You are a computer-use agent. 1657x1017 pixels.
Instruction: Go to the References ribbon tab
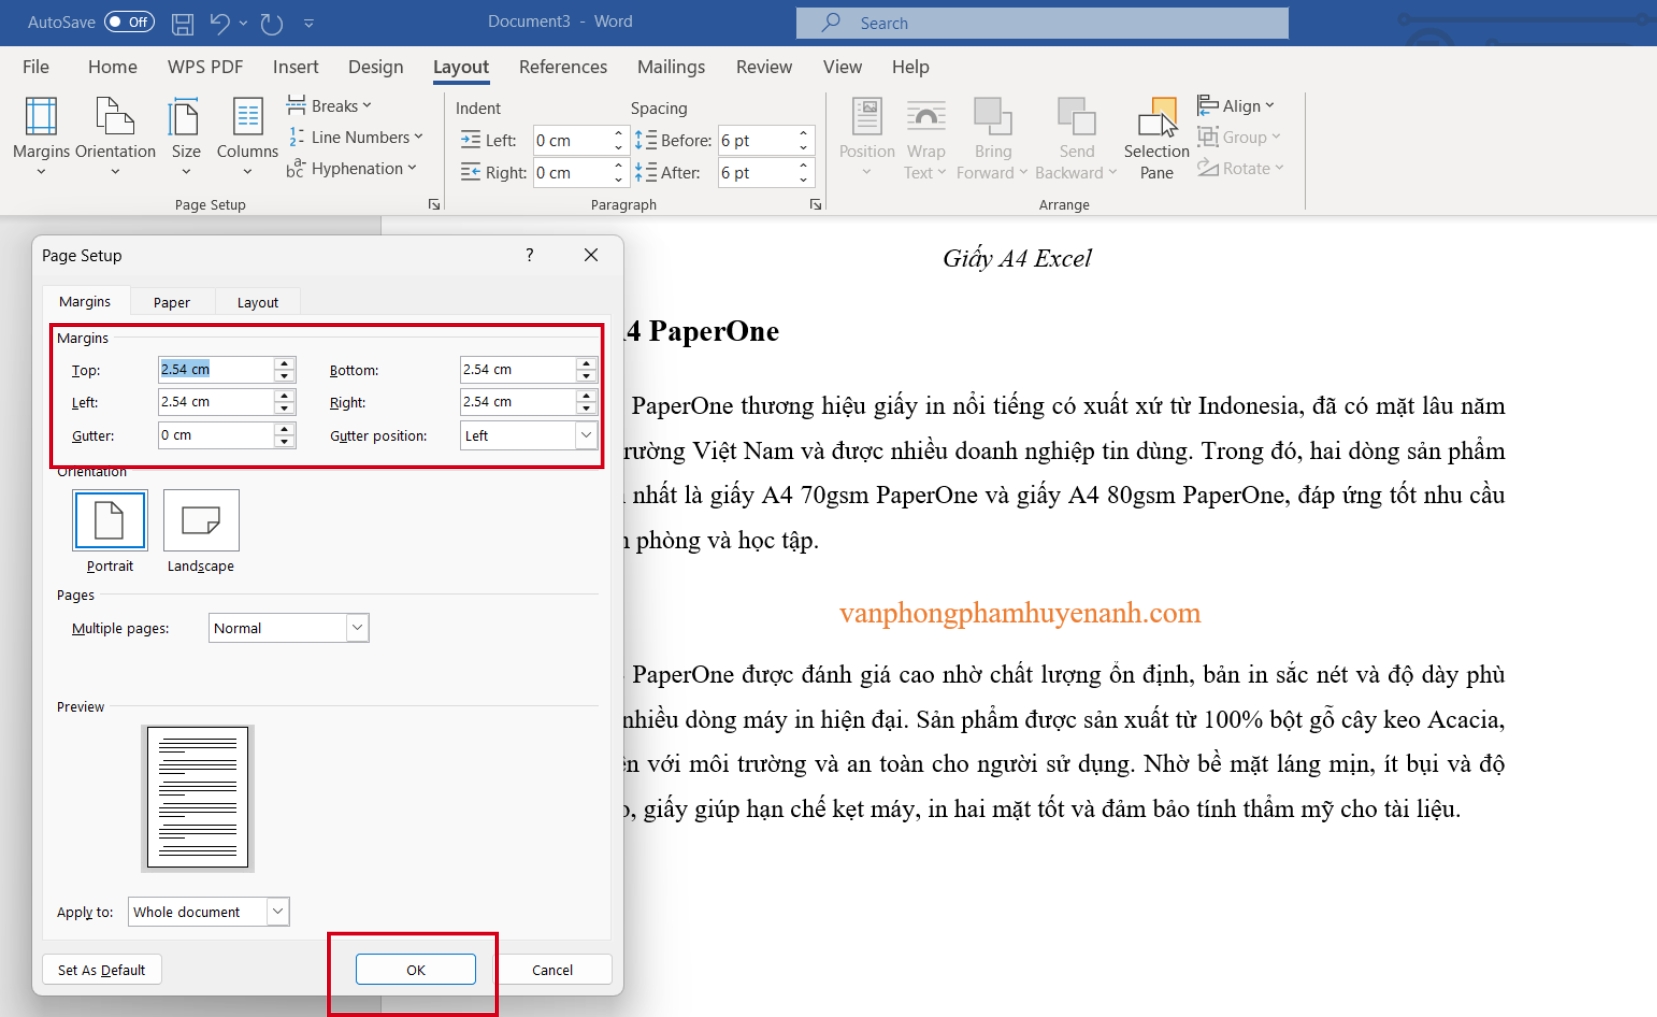pyautogui.click(x=563, y=67)
